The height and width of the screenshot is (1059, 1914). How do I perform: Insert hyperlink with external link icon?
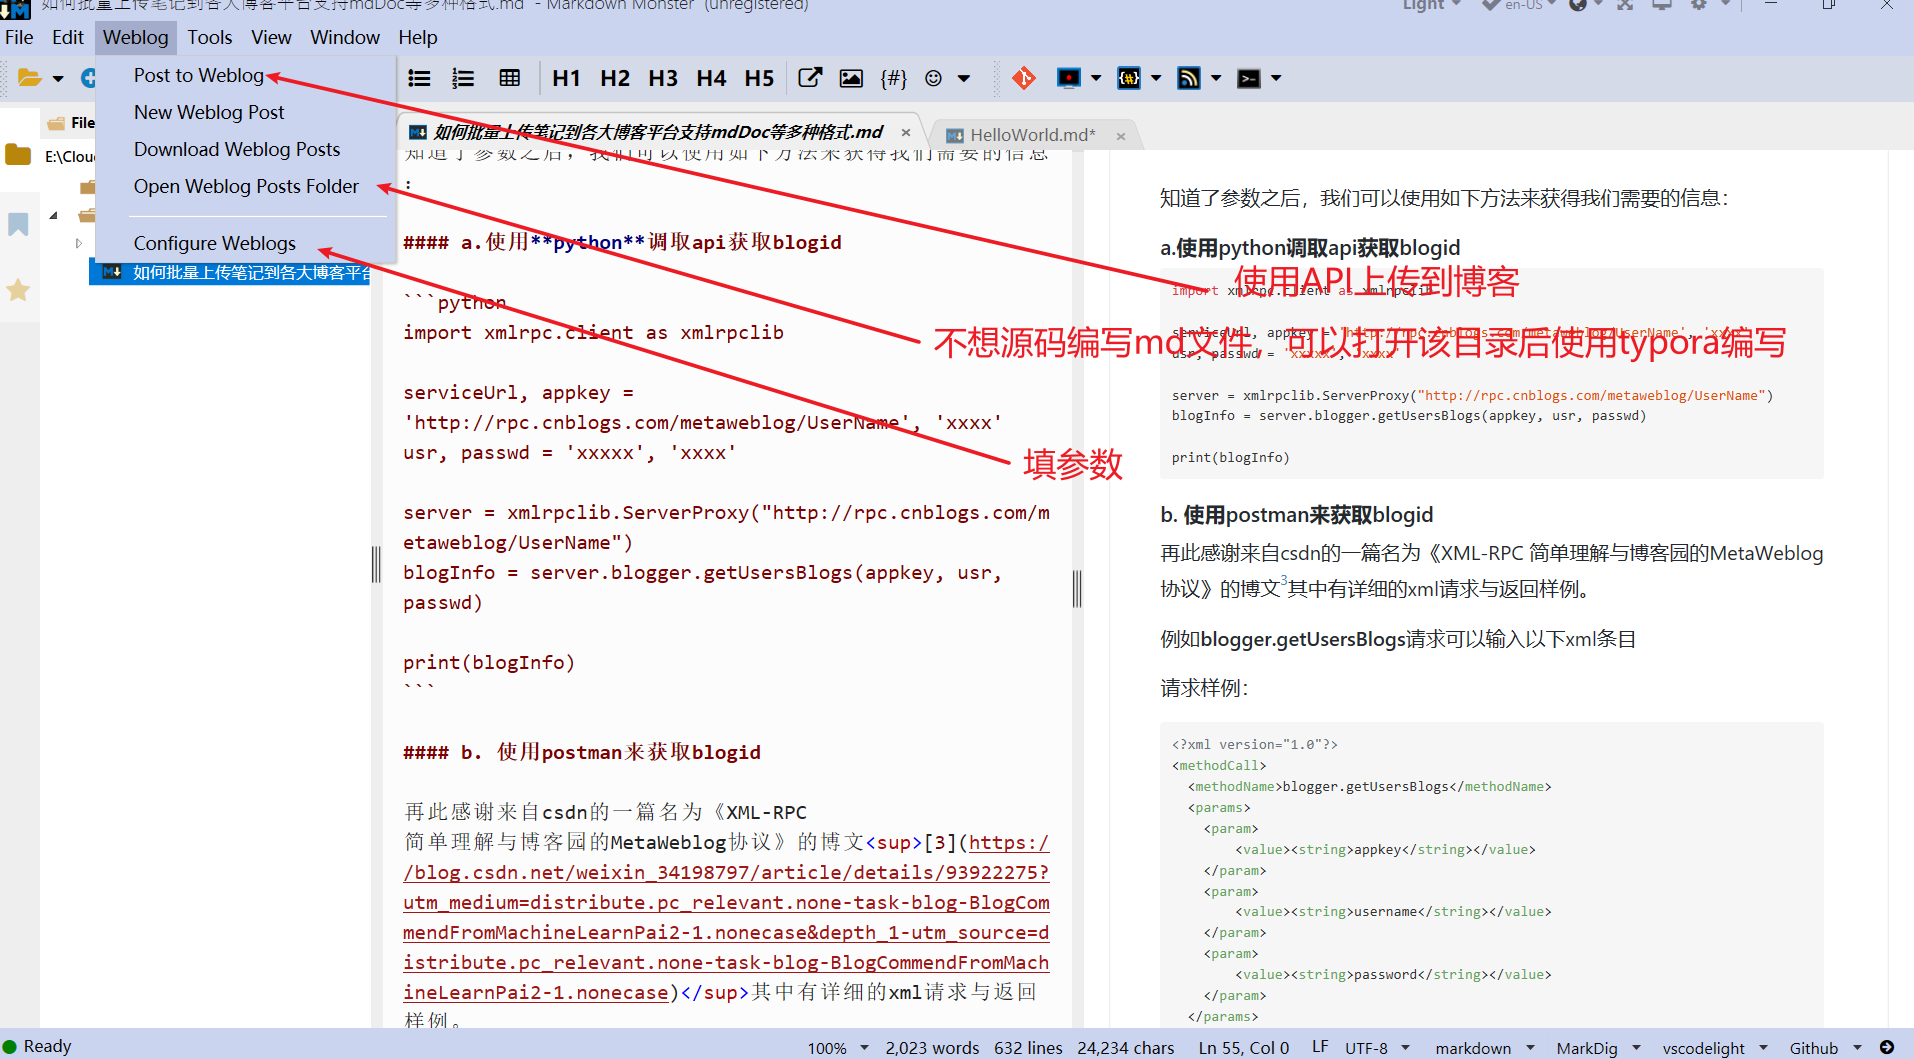click(x=810, y=78)
